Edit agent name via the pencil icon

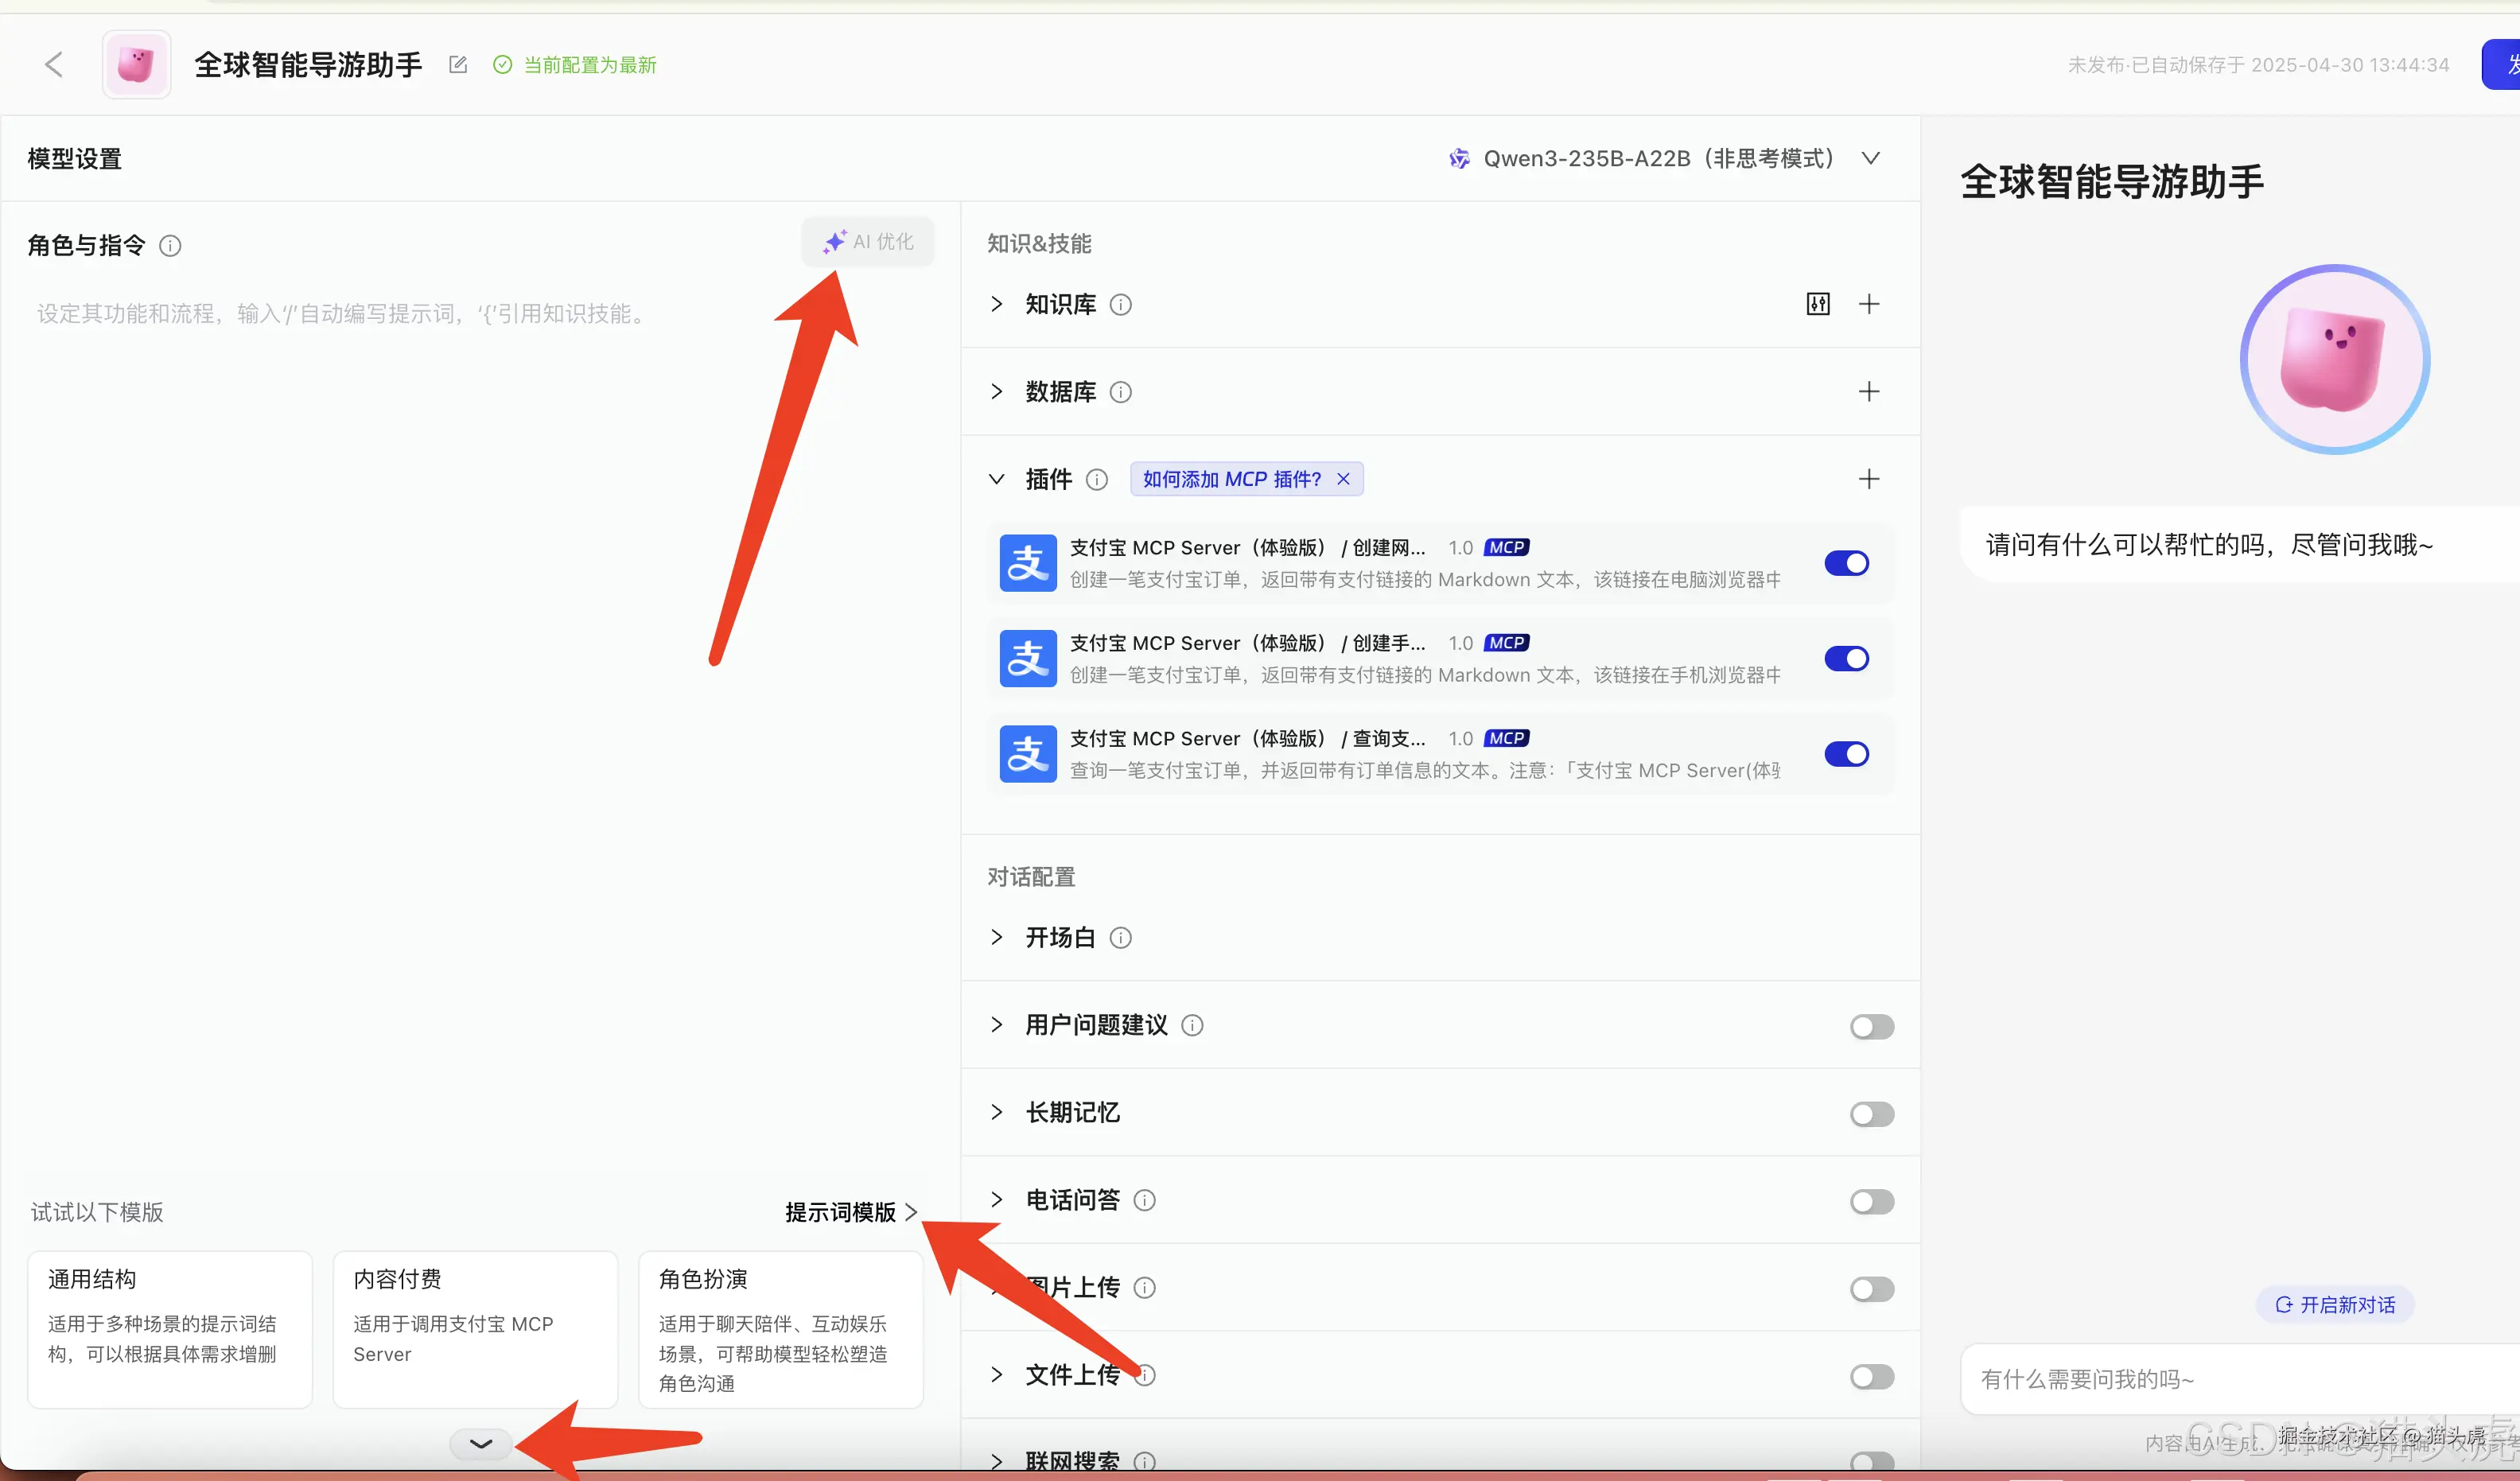click(457, 64)
